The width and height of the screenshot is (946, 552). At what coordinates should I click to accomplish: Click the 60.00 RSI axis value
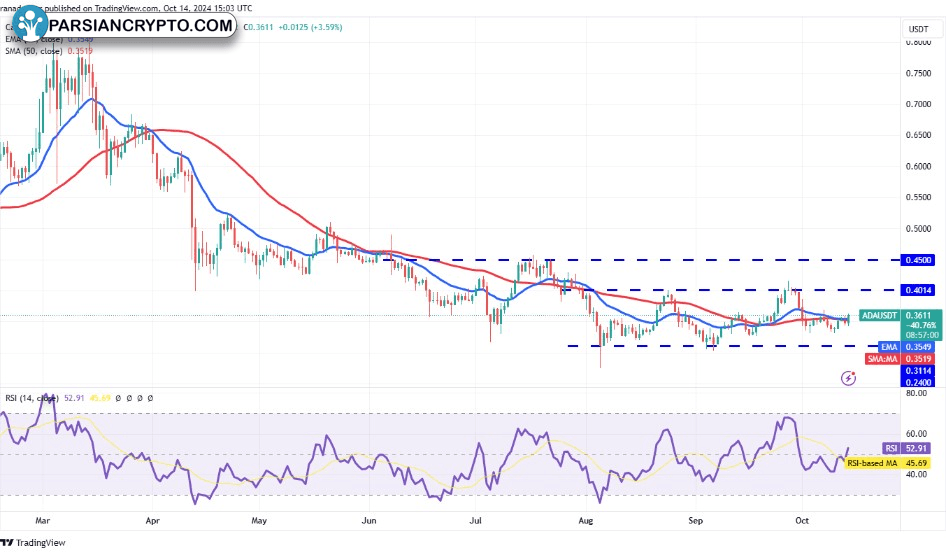click(x=916, y=434)
